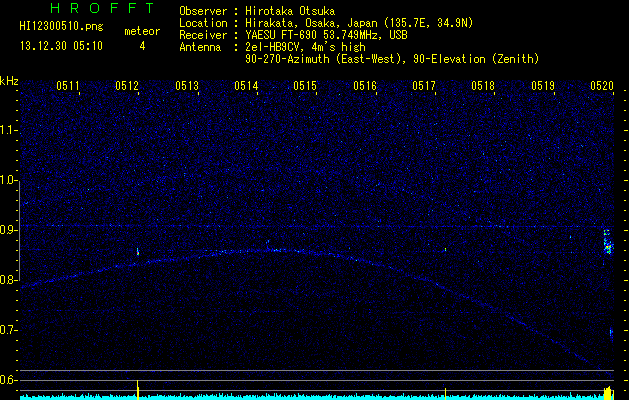Click the 0516 time marker
This screenshot has width=629, height=400.
point(365,86)
